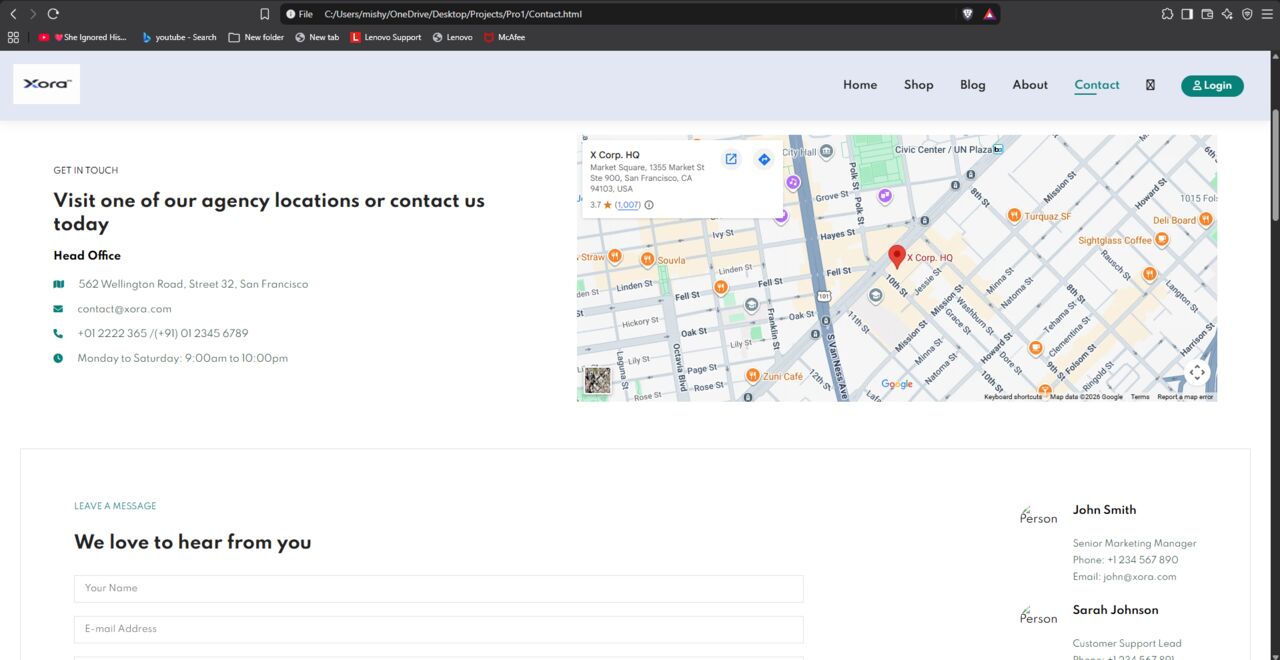Toggle the browser sidebar panel icon

(x=1187, y=14)
